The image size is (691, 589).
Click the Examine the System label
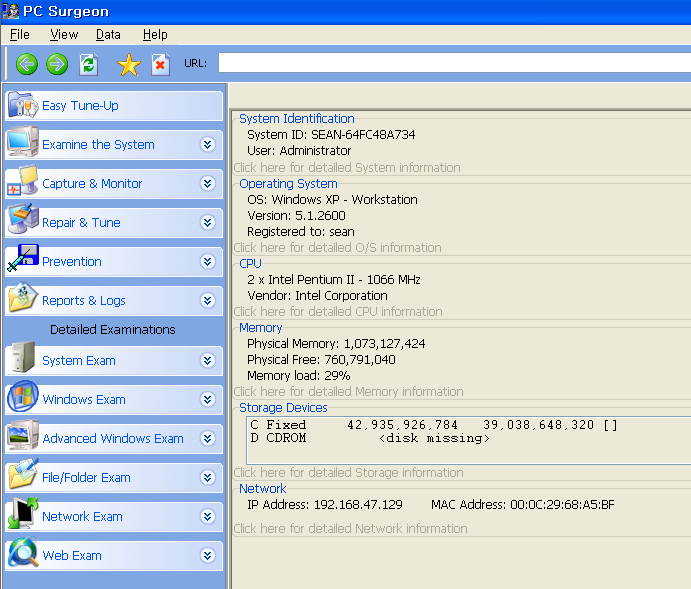pyautogui.click(x=98, y=144)
